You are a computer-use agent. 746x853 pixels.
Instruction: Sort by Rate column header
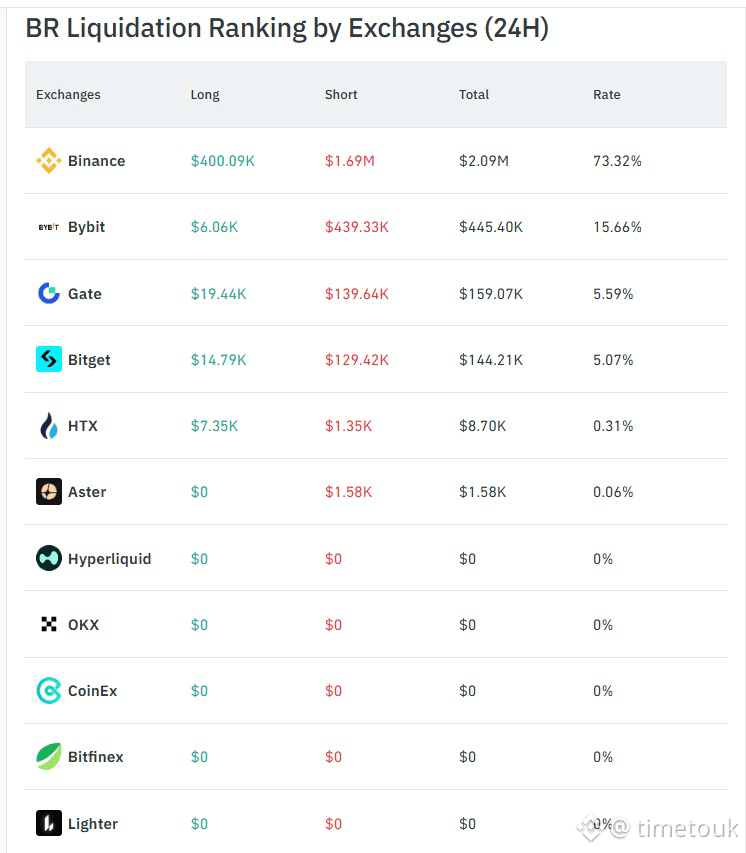coord(607,95)
